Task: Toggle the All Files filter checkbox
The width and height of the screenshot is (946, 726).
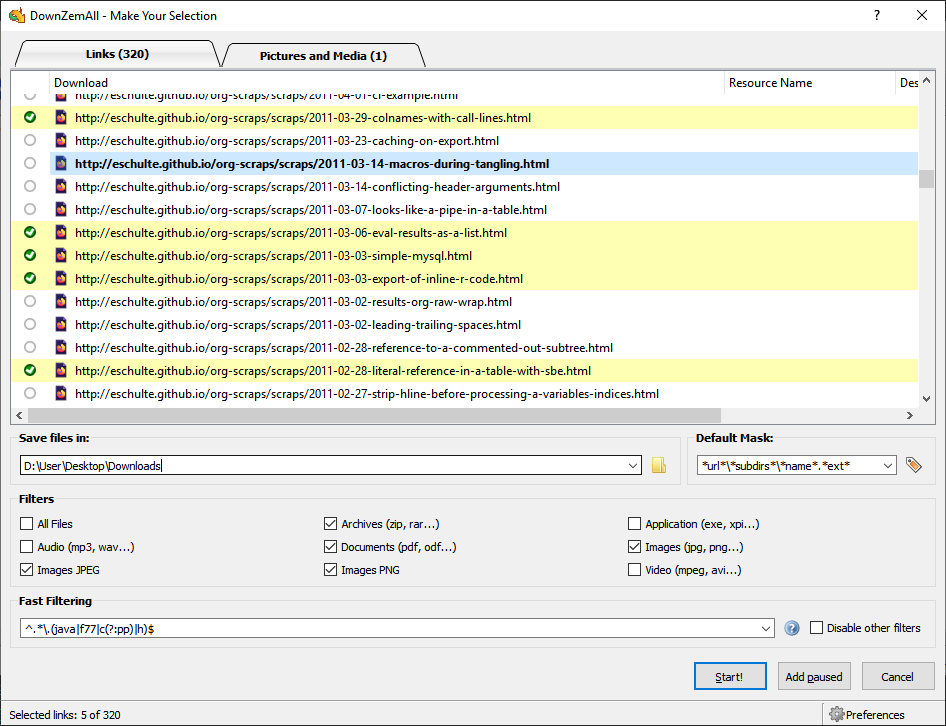Action: [27, 523]
